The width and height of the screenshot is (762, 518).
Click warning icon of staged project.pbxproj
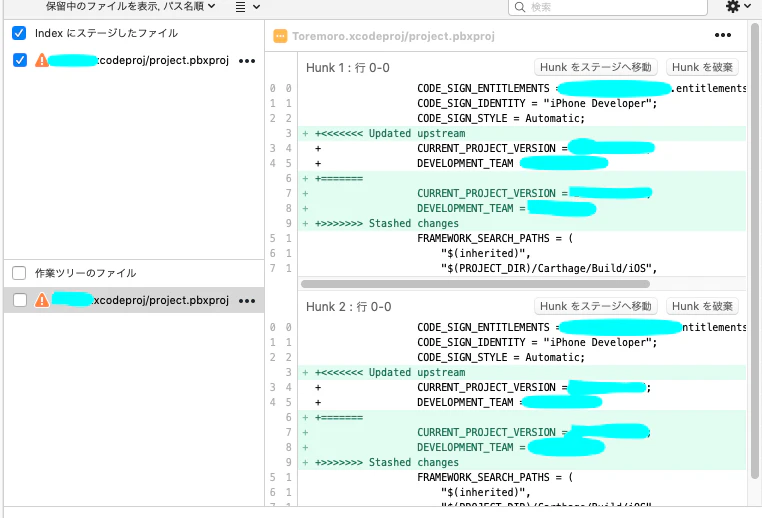point(42,60)
